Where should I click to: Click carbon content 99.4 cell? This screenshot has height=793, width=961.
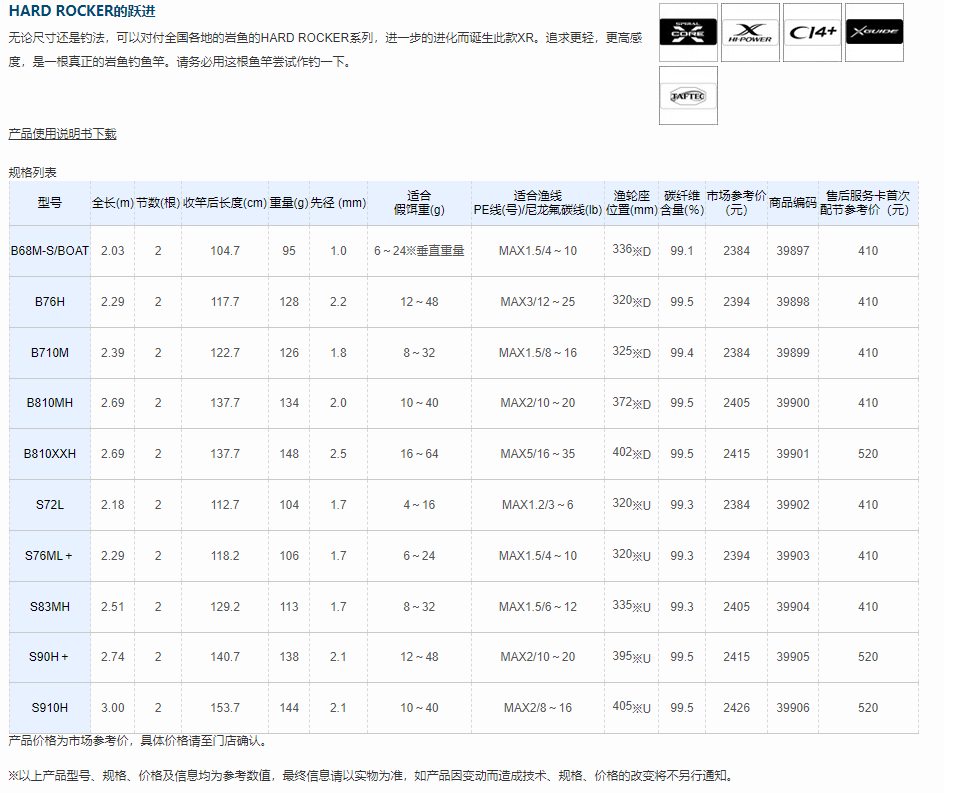point(682,352)
